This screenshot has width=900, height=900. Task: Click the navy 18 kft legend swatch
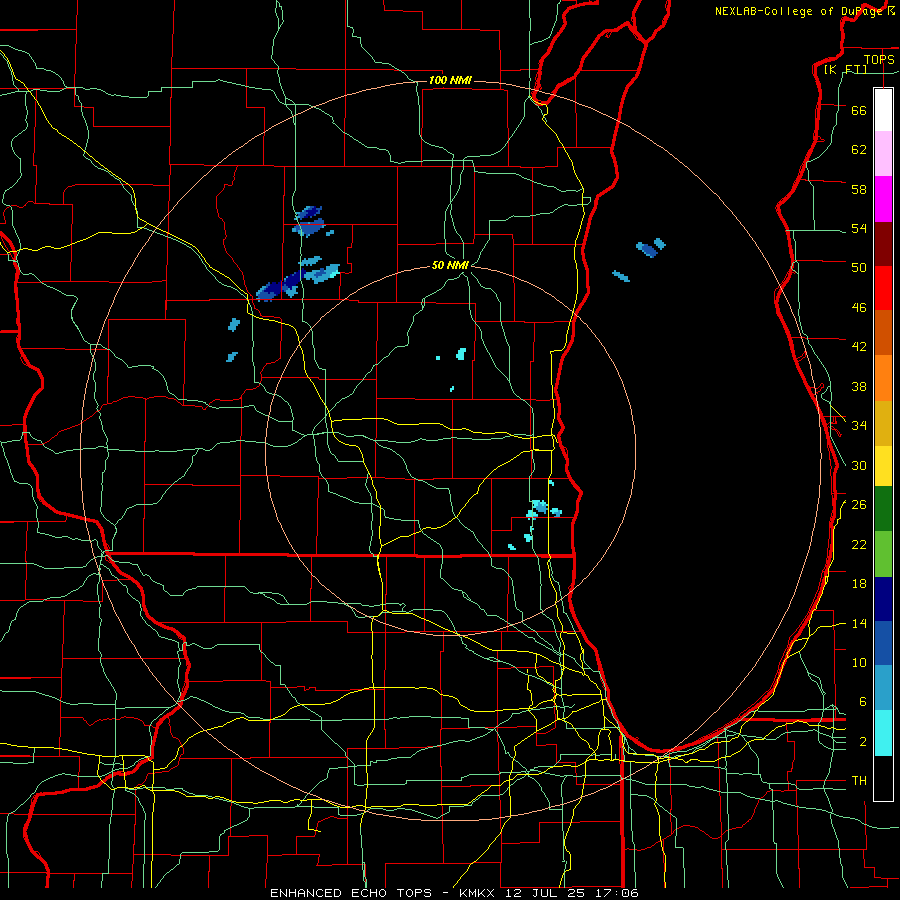tap(883, 599)
